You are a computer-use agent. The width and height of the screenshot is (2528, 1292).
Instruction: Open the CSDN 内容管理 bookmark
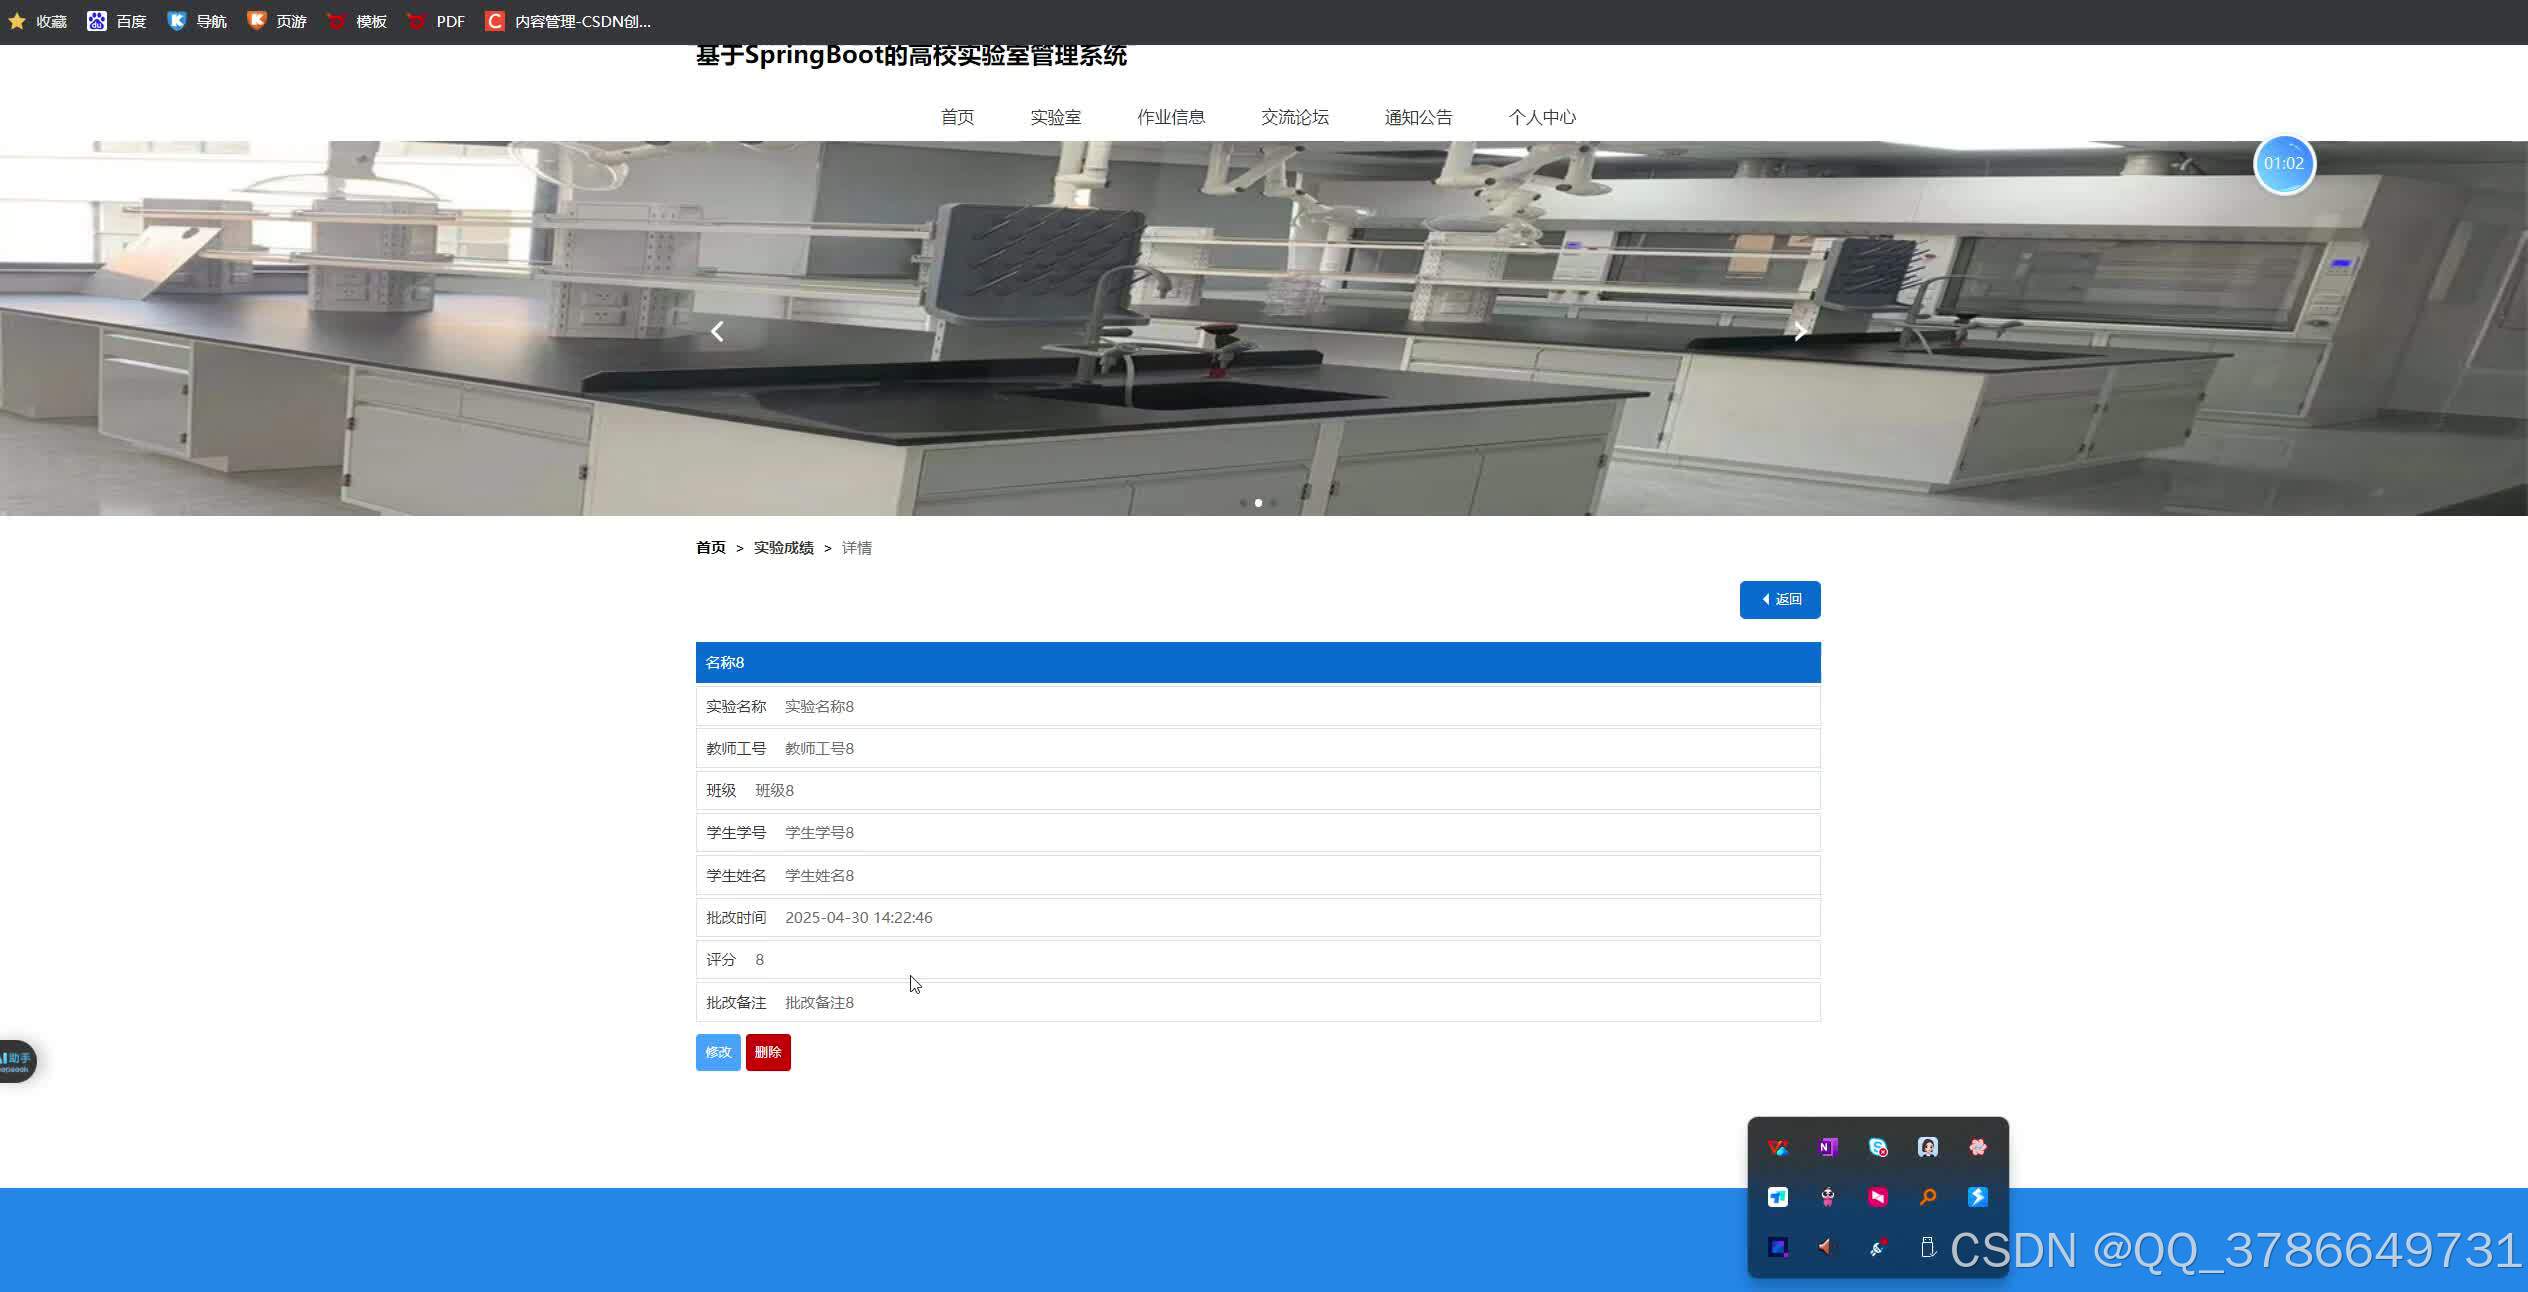point(568,21)
